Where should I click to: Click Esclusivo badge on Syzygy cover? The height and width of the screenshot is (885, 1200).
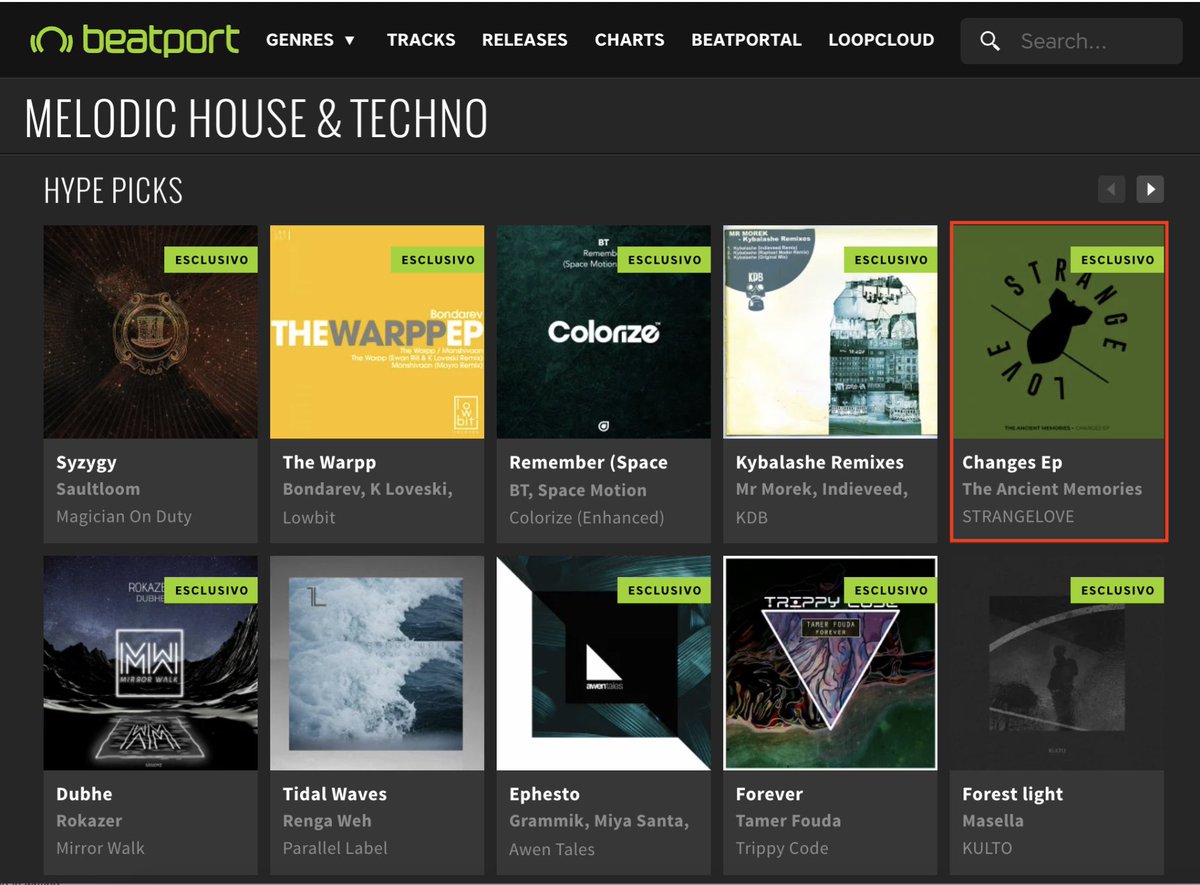tap(211, 259)
